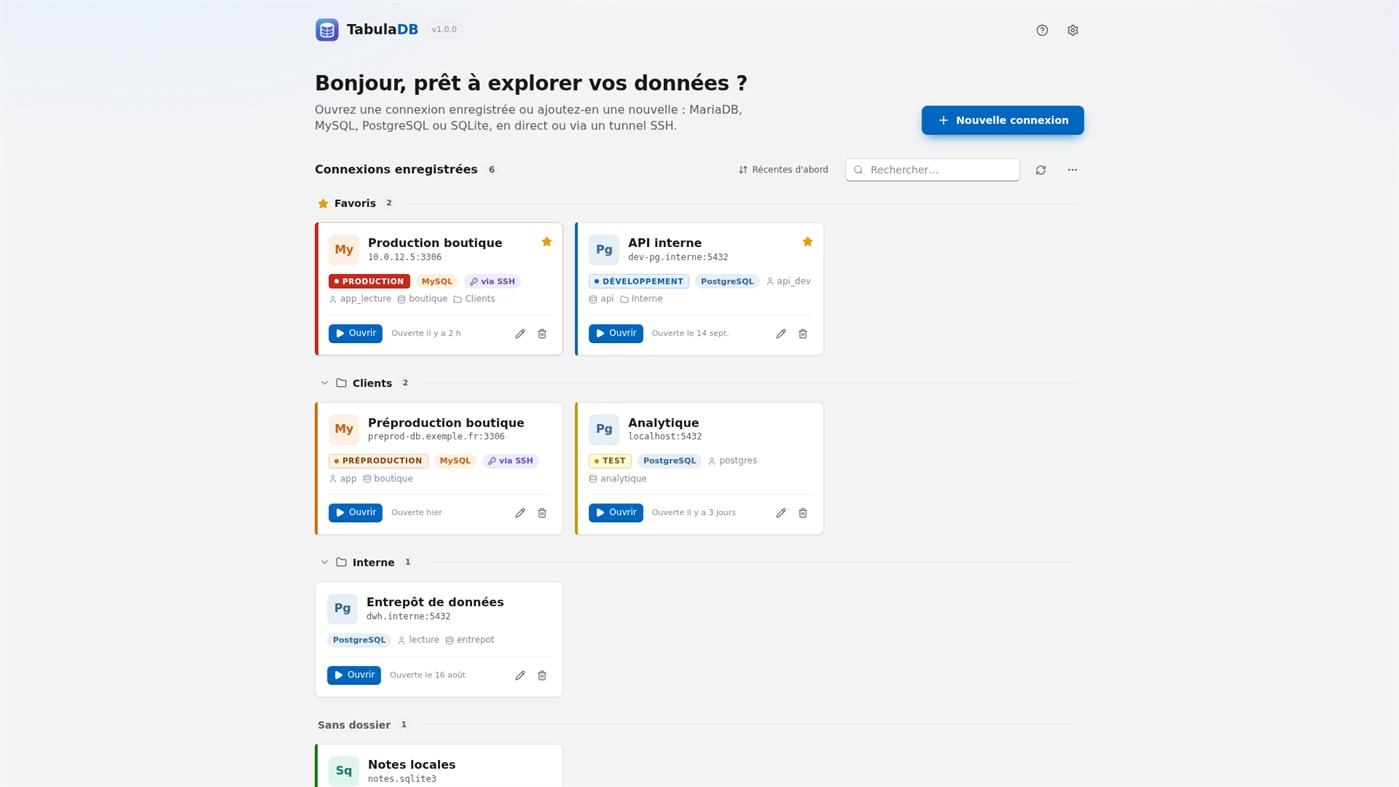The height and width of the screenshot is (787, 1399).
Task: Click the Sans dossier section heading
Action: click(x=354, y=725)
